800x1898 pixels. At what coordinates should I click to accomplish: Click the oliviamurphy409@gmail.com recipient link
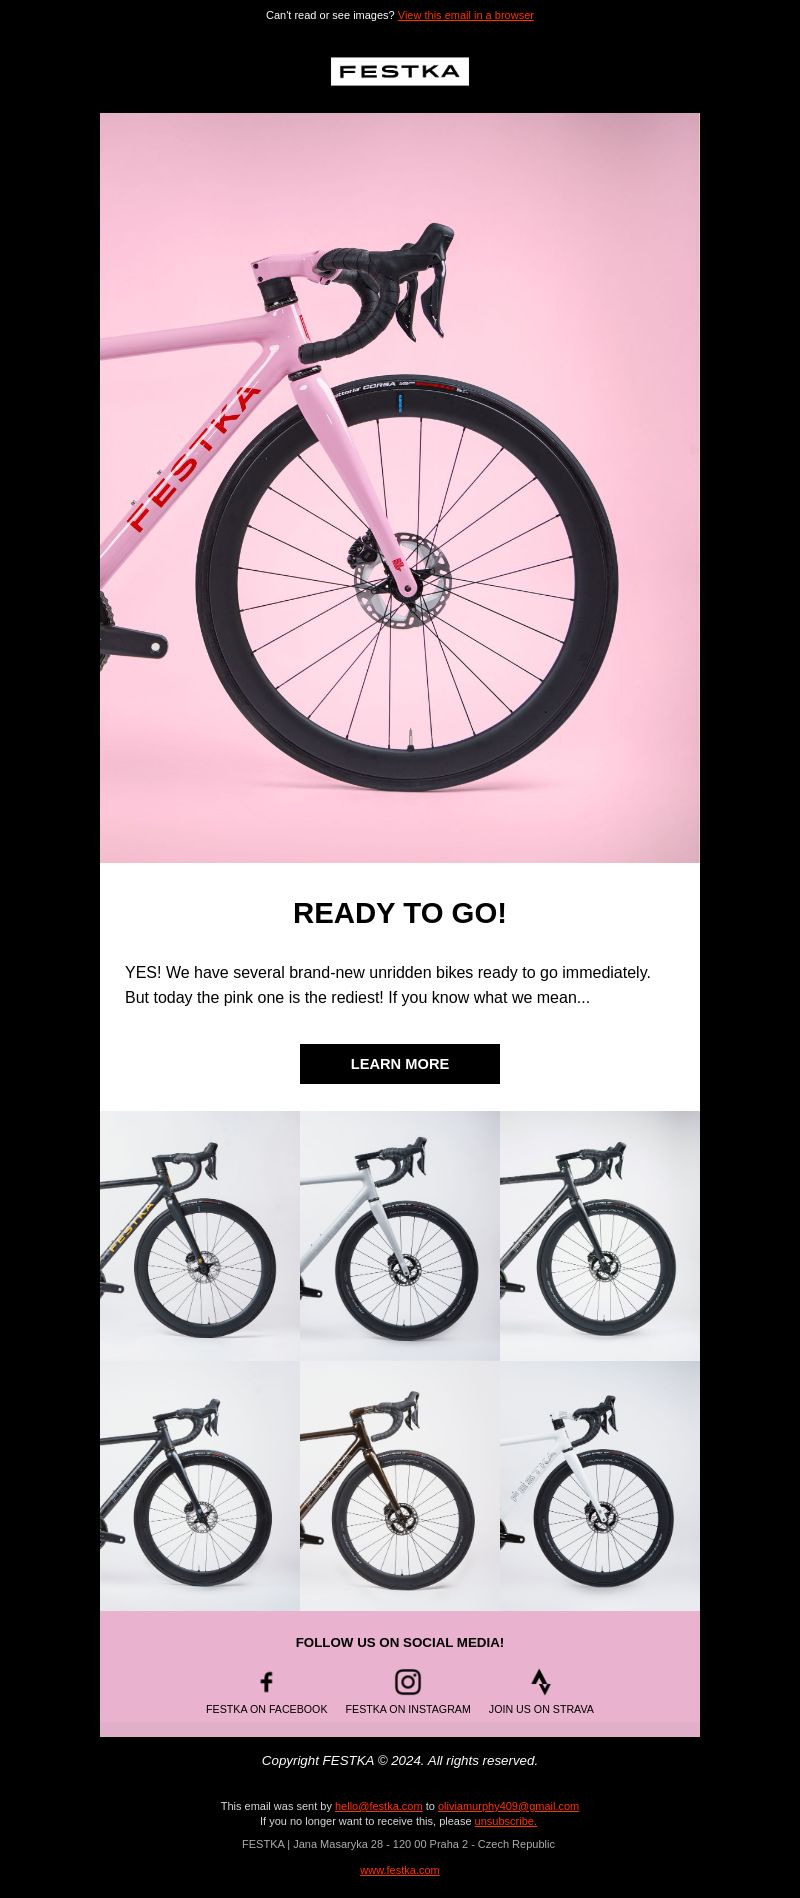click(x=508, y=1806)
